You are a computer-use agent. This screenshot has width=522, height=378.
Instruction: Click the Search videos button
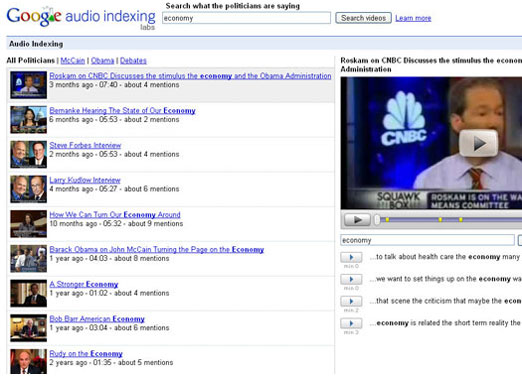(363, 18)
